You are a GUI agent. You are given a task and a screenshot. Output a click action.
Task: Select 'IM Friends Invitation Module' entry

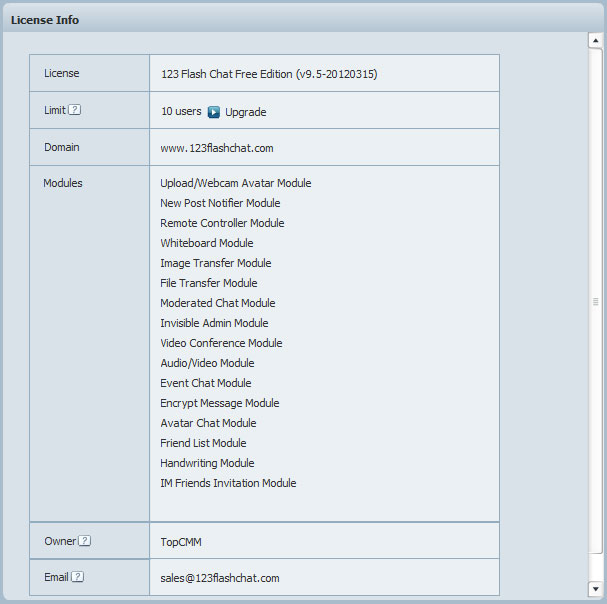tap(228, 483)
